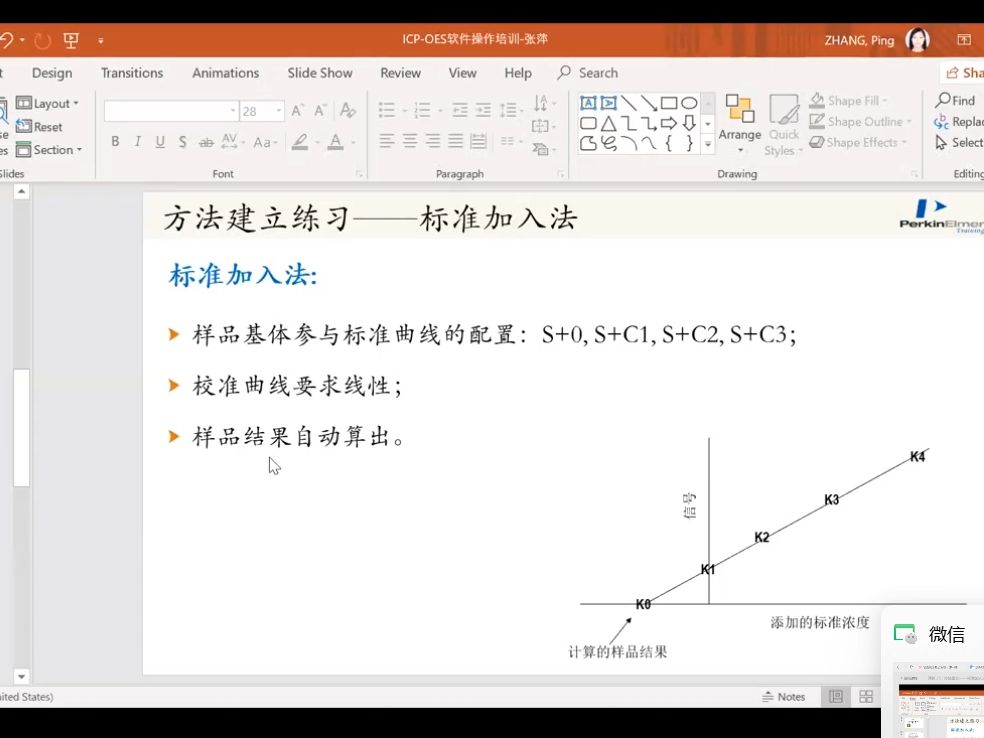This screenshot has width=984, height=738.
Task: Select the triangle shape
Action: tap(609, 123)
